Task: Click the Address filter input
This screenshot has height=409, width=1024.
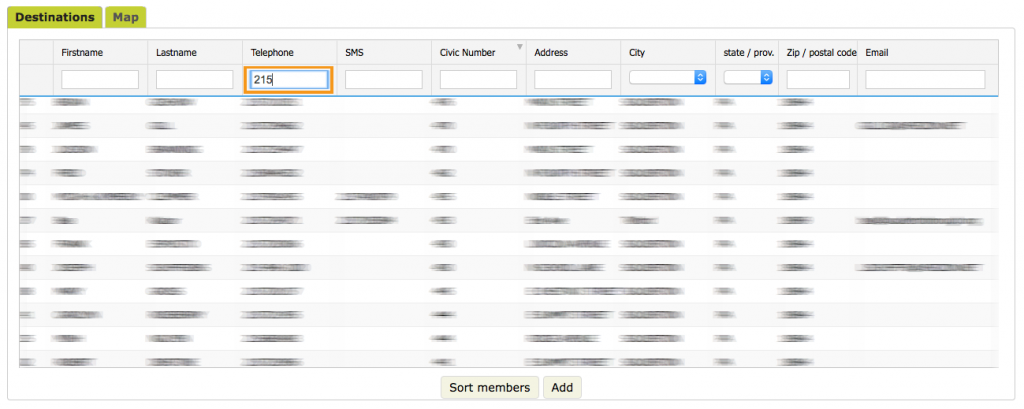Action: tap(573, 80)
